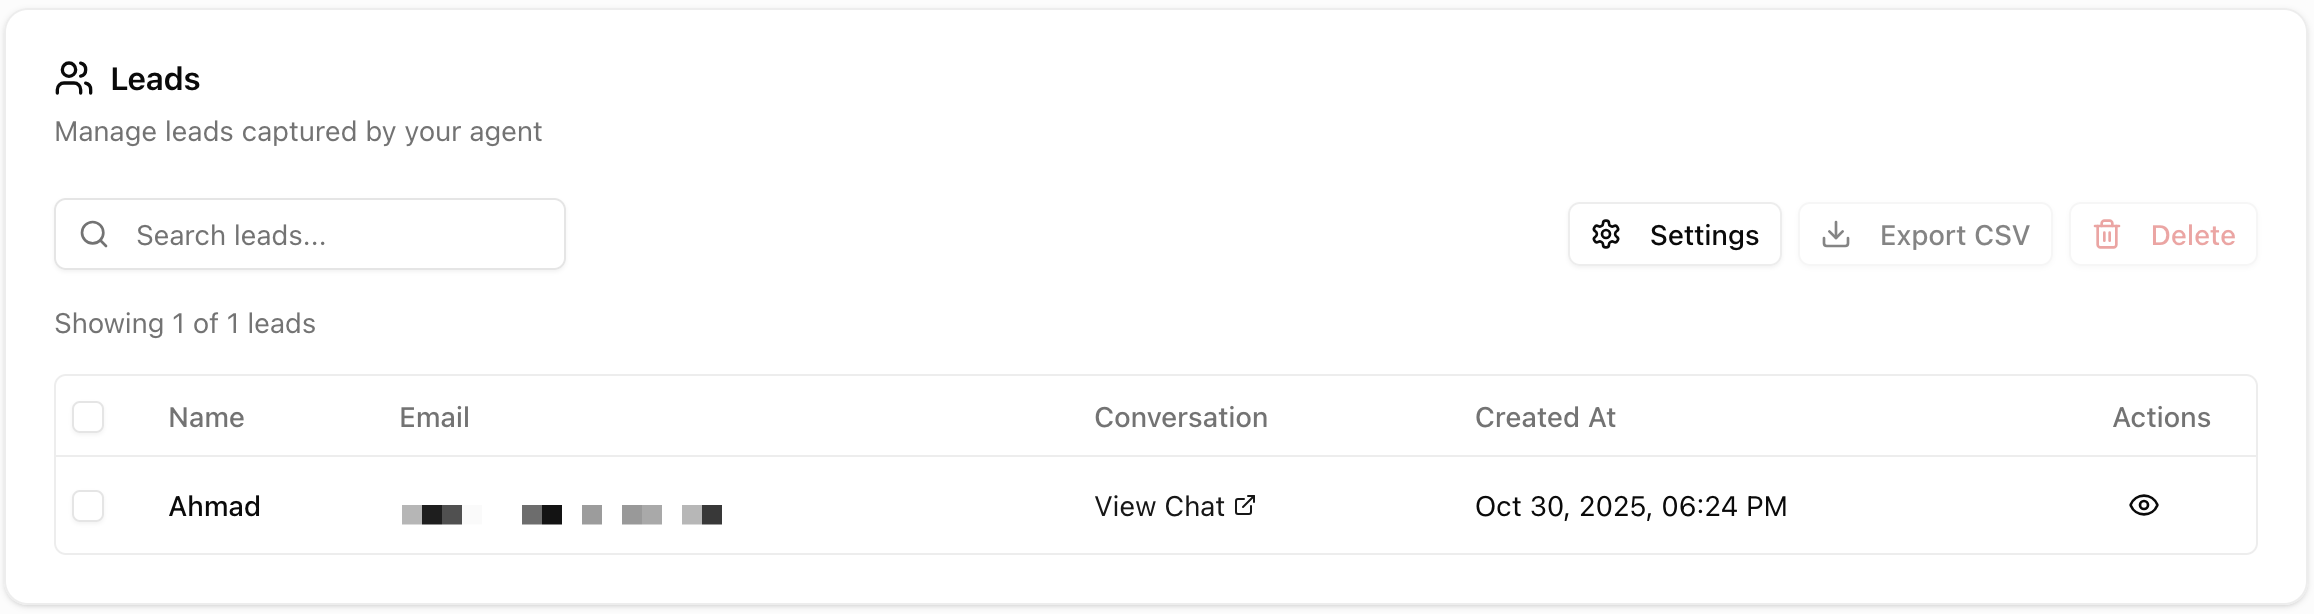Tick the select-all checkbox in table header

click(x=88, y=417)
